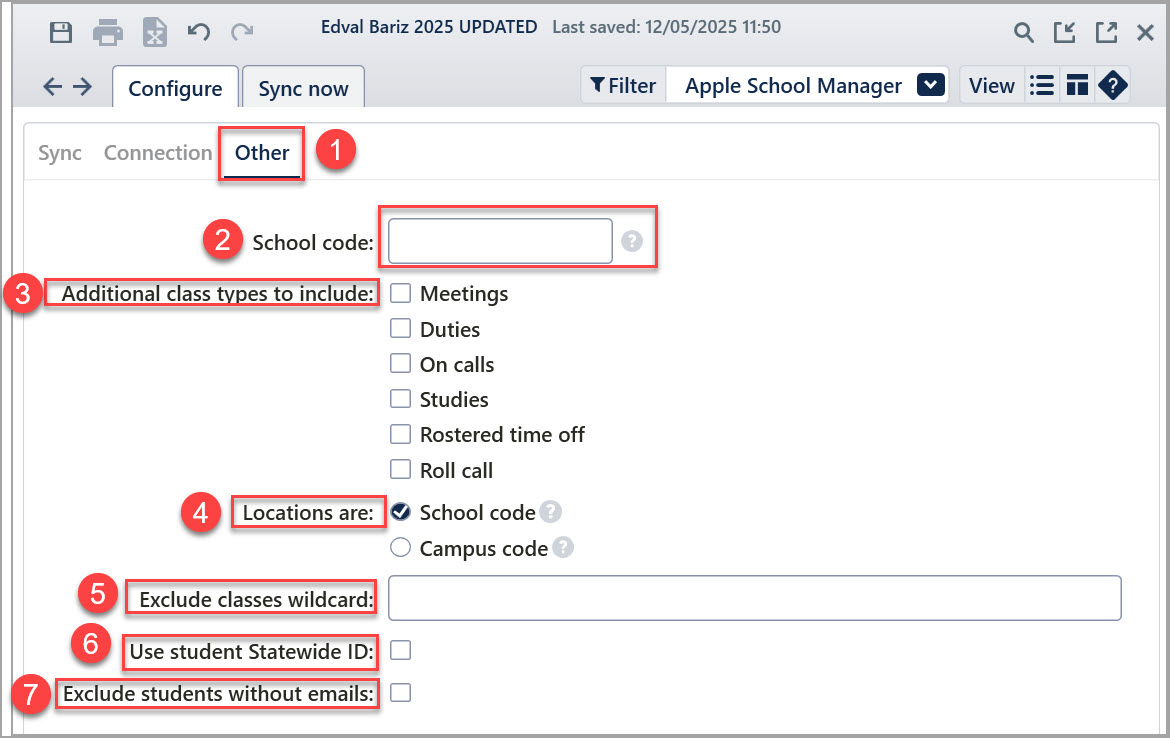The height and width of the screenshot is (738, 1170).
Task: Enable the Rostered time off checkbox
Action: pyautogui.click(x=401, y=434)
